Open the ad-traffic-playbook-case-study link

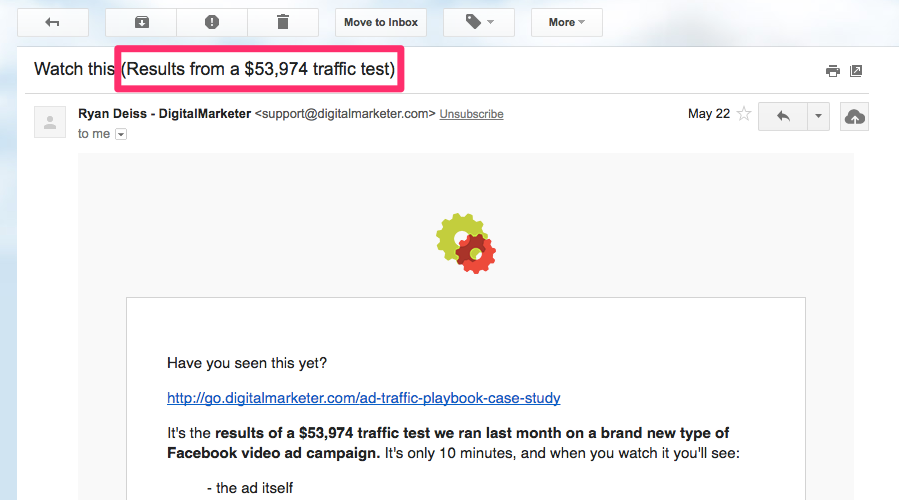pos(363,398)
